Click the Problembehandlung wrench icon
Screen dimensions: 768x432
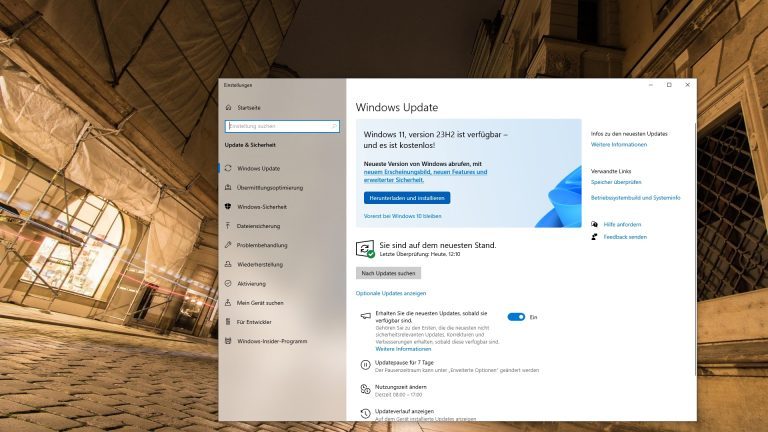[228, 244]
